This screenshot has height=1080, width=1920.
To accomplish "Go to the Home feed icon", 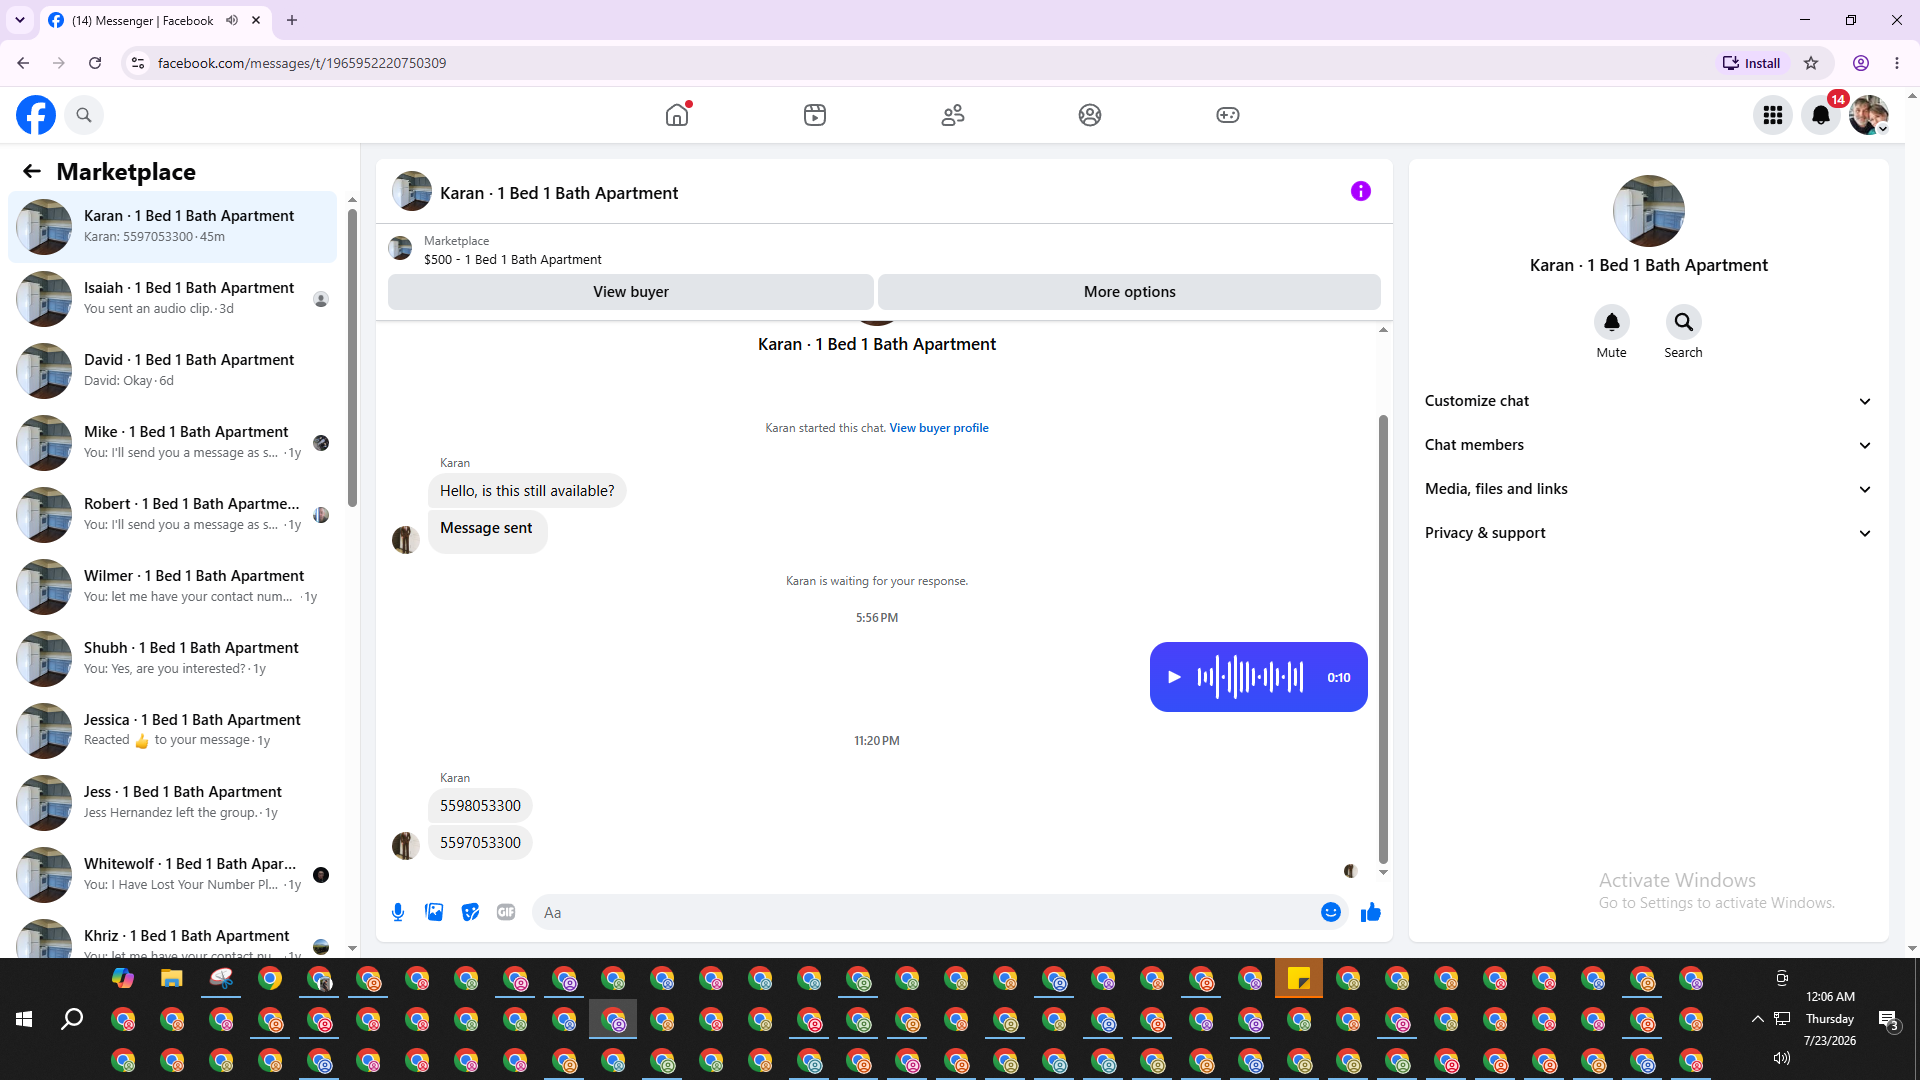I will tap(677, 115).
